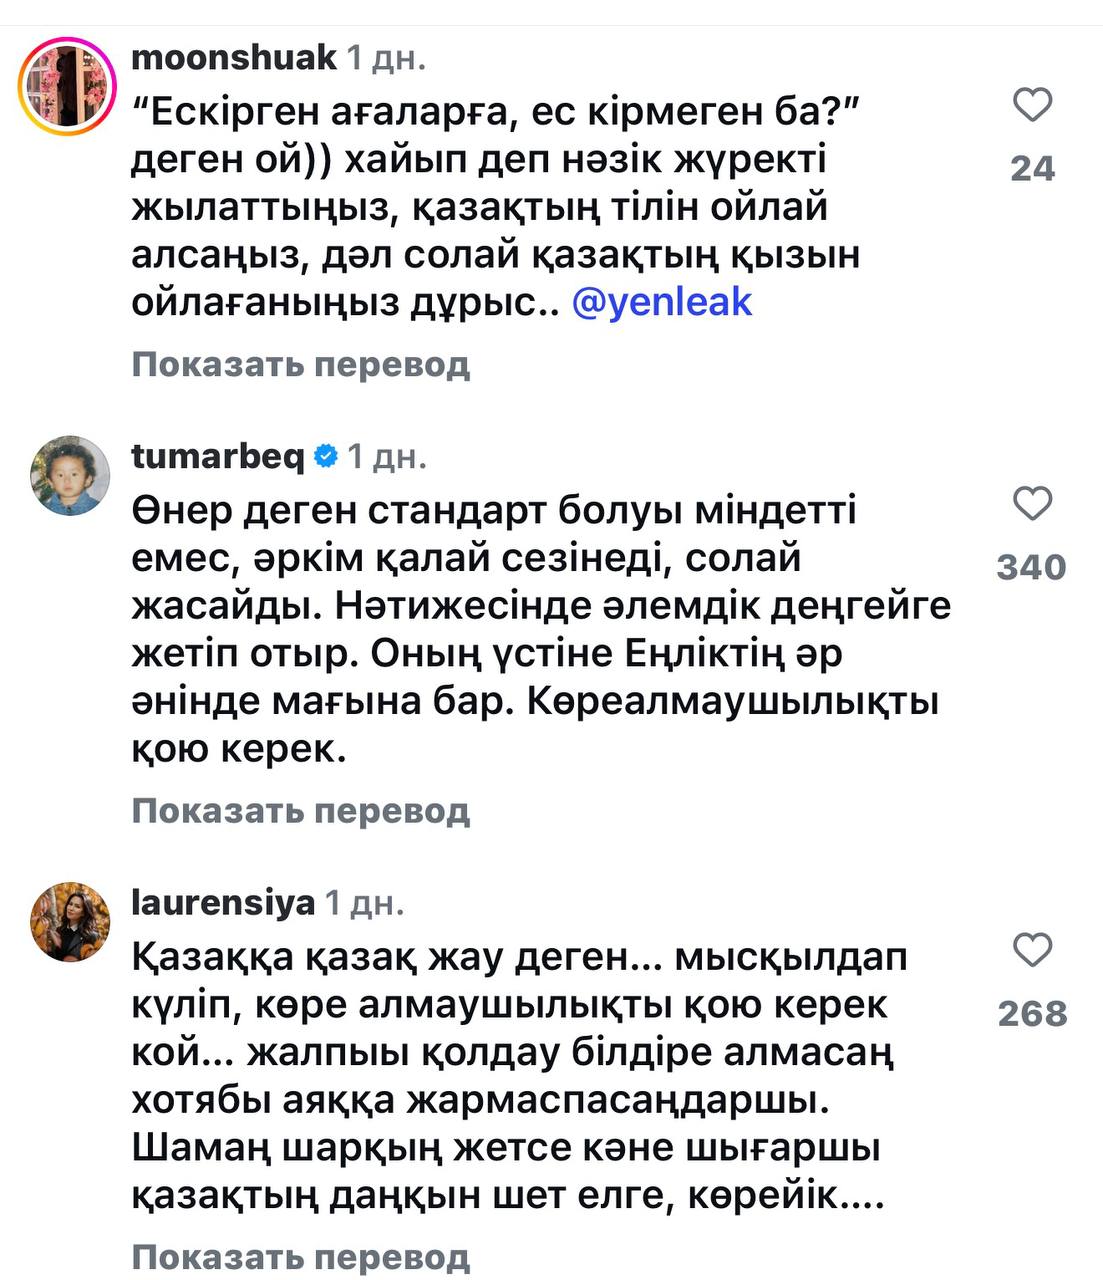View the 24 likes on moonshuak's comment
This screenshot has height=1280, width=1103.
tap(1032, 168)
